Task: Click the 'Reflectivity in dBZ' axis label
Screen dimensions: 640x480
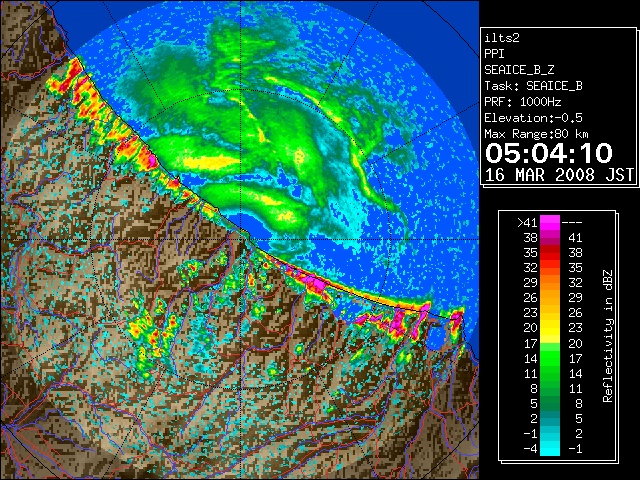Action: tap(608, 336)
